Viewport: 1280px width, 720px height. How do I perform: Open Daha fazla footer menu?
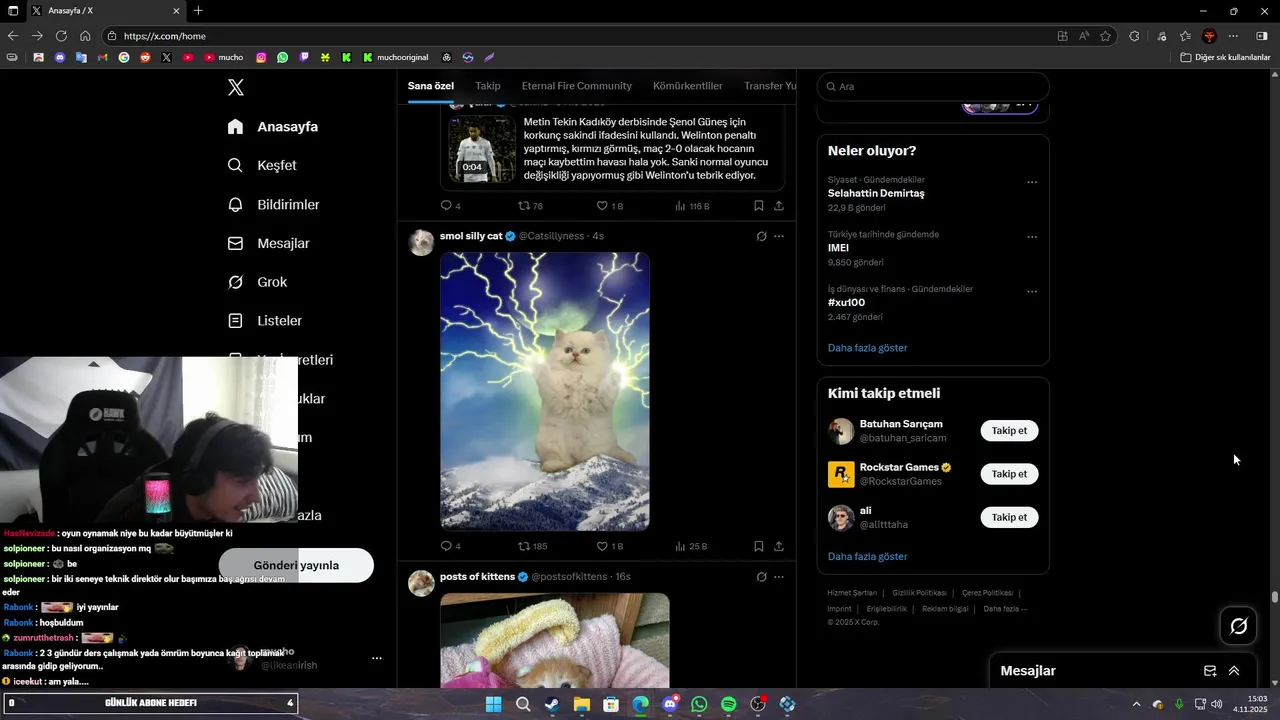click(x=1005, y=609)
